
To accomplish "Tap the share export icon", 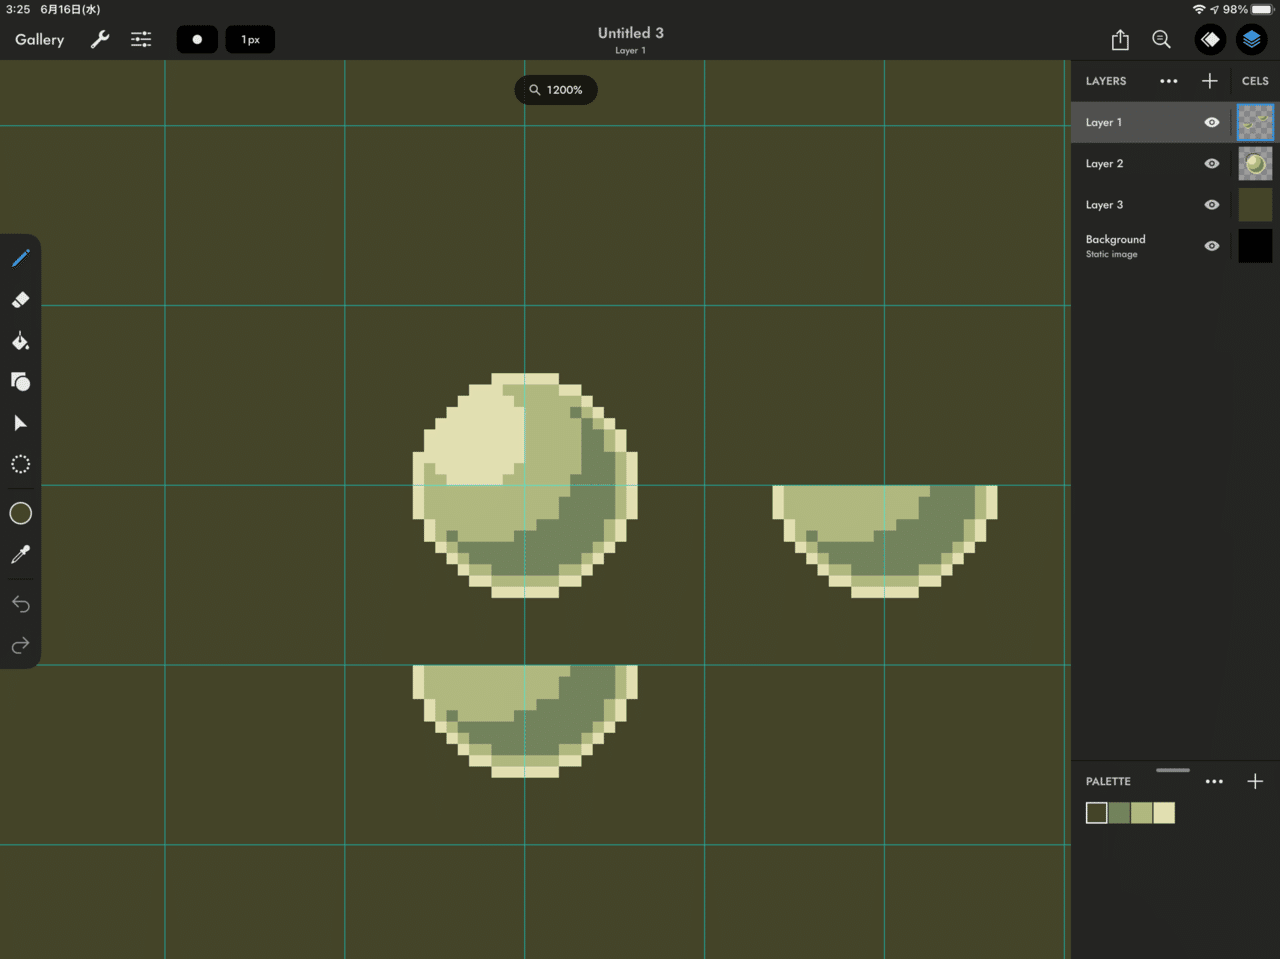I will tap(1120, 39).
